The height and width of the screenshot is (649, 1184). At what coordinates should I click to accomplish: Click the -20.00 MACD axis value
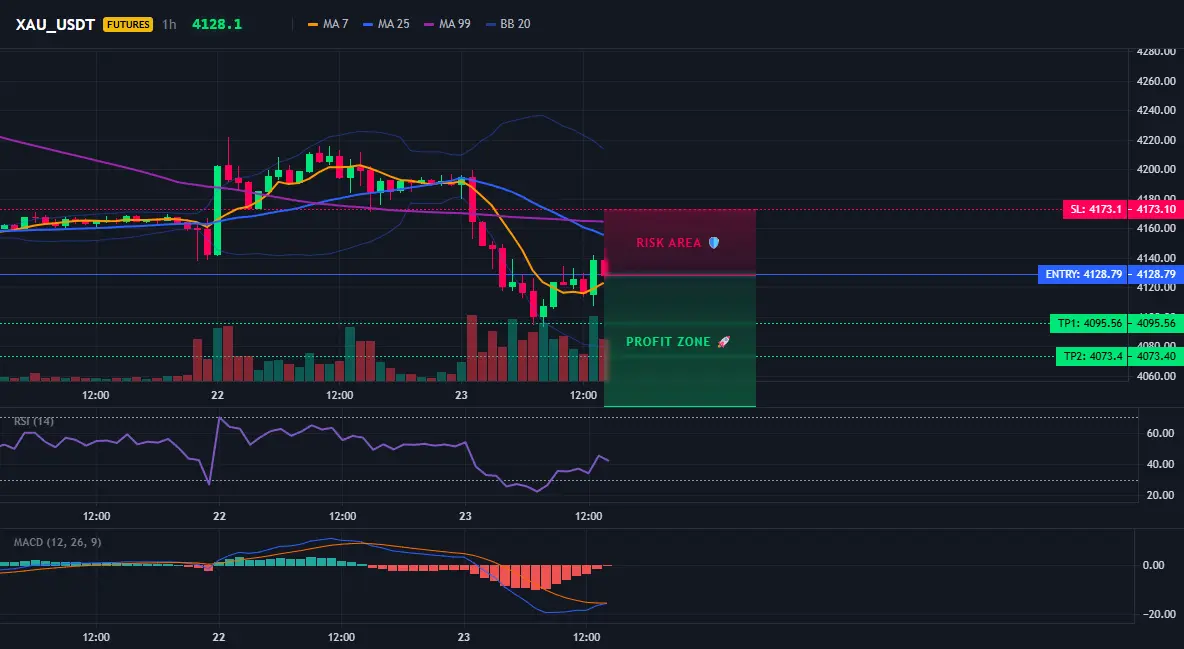tap(1160, 614)
